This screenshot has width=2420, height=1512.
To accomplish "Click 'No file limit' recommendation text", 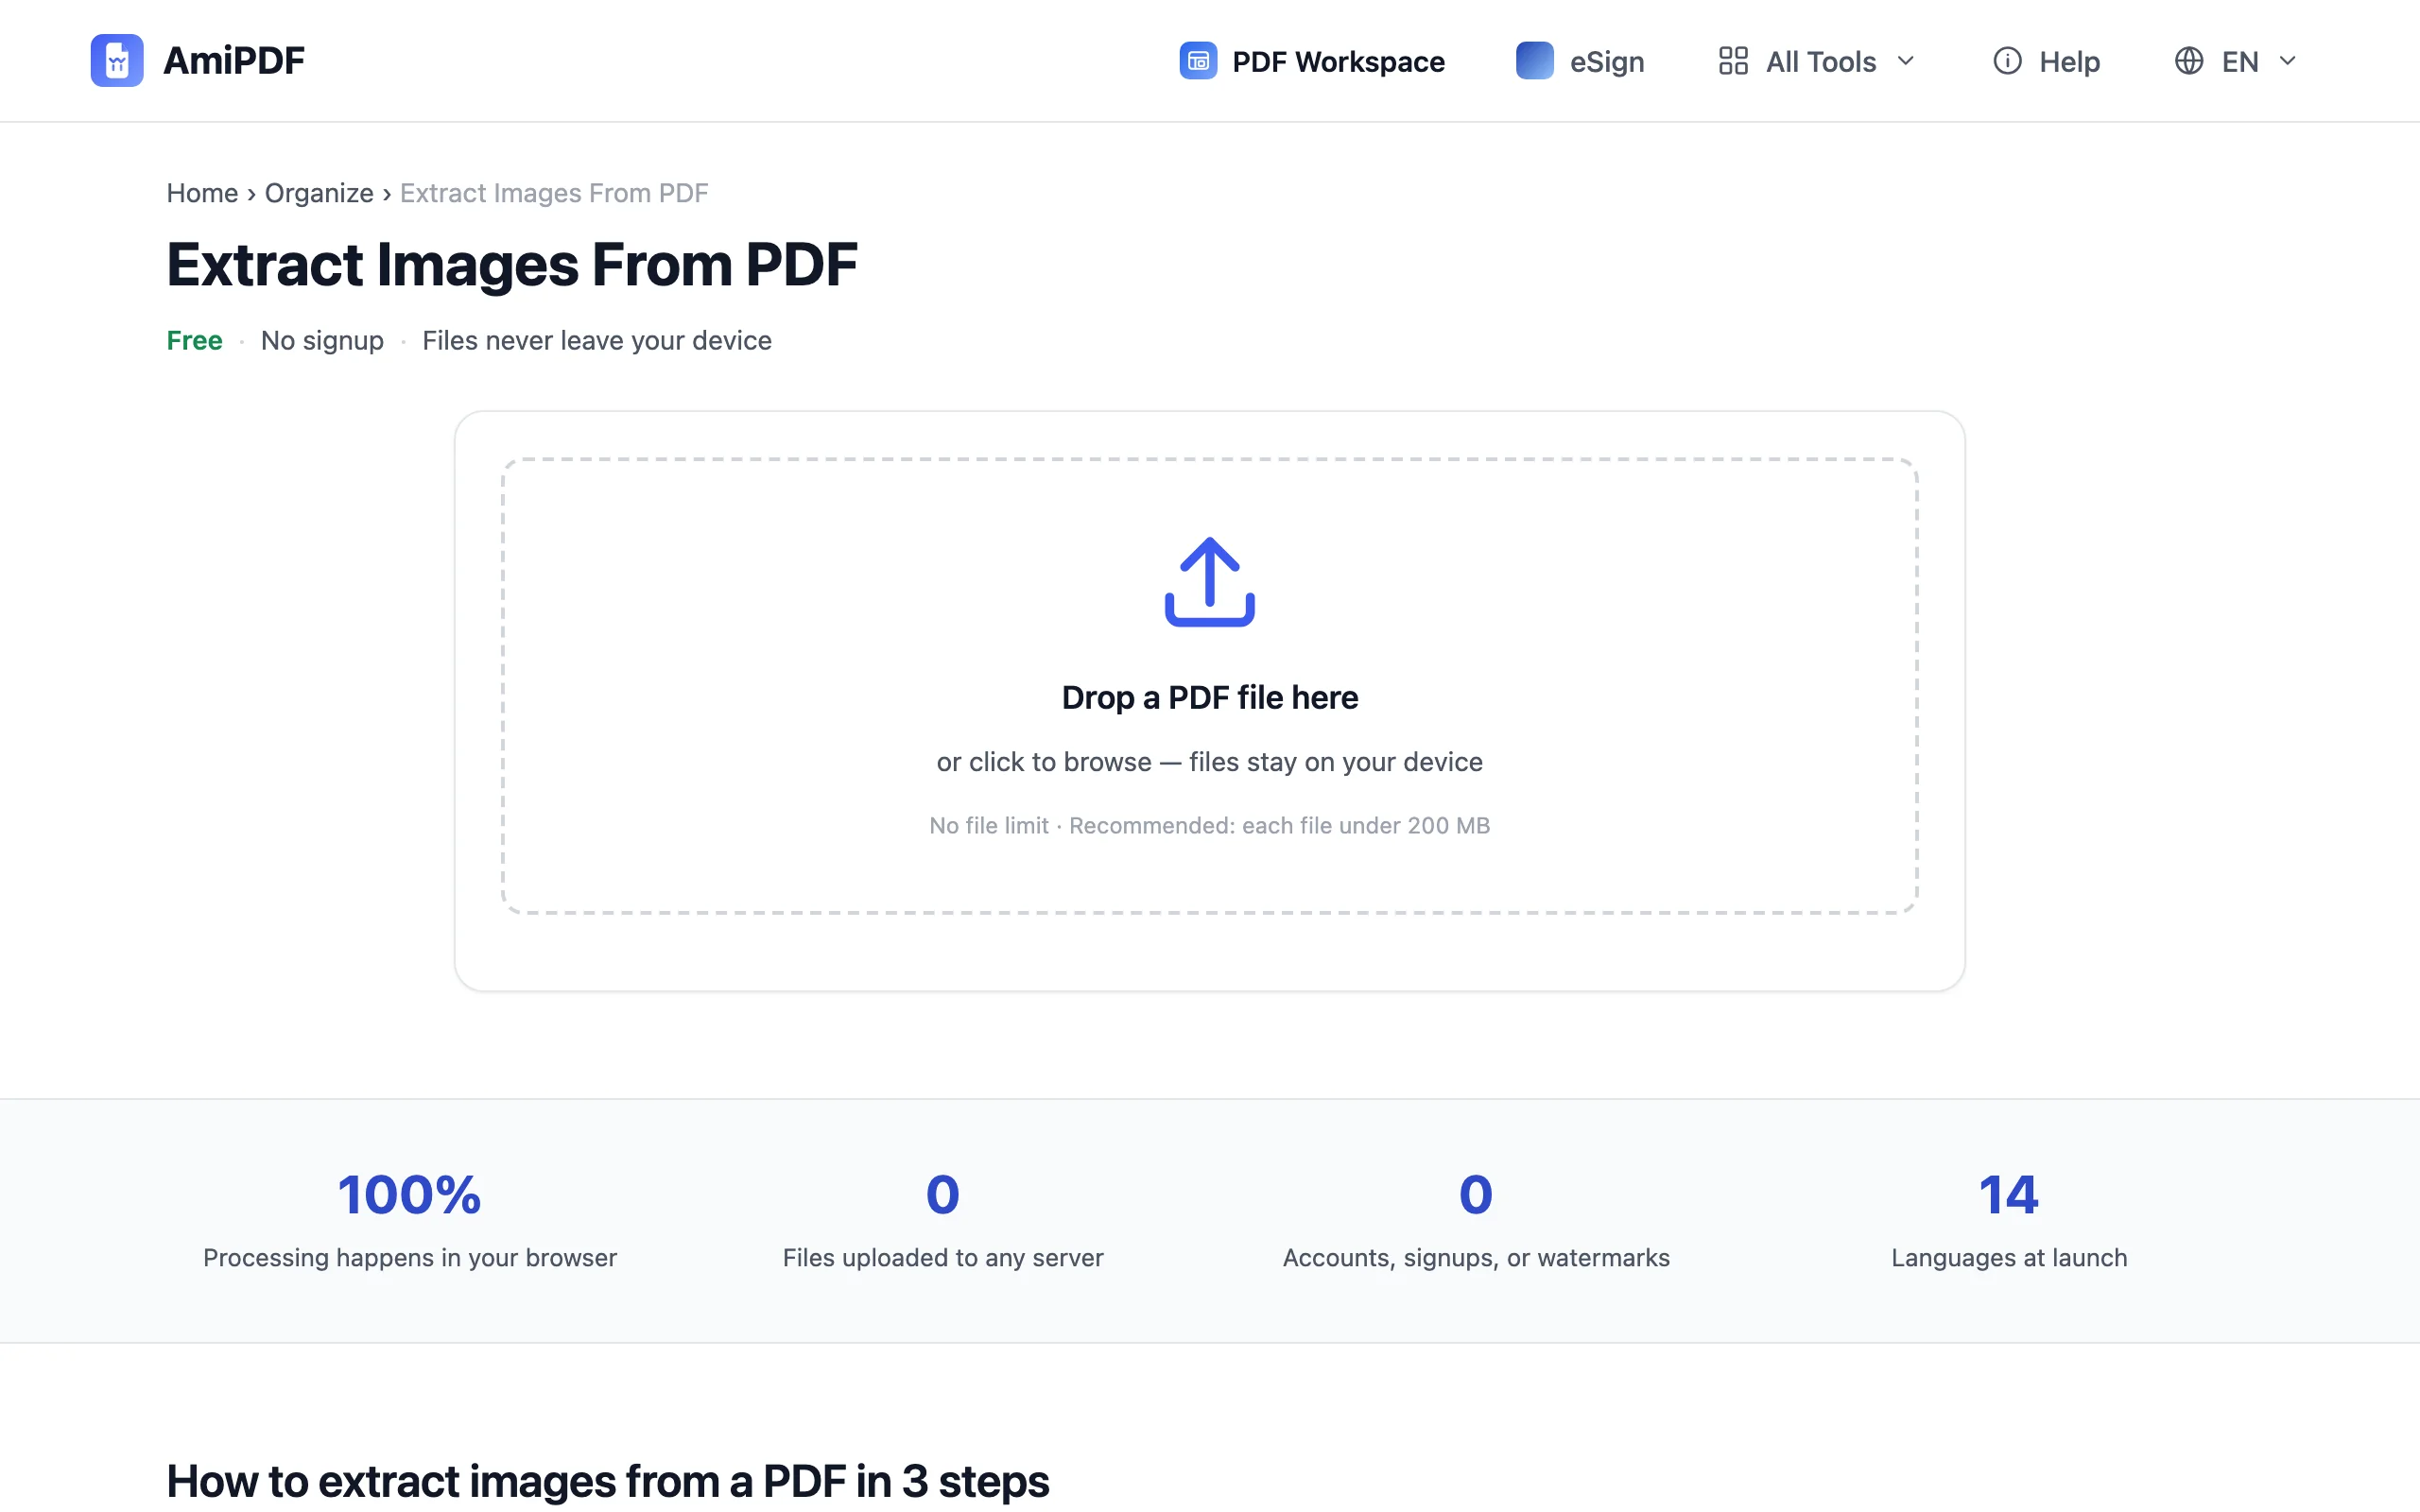I will tap(1209, 826).
